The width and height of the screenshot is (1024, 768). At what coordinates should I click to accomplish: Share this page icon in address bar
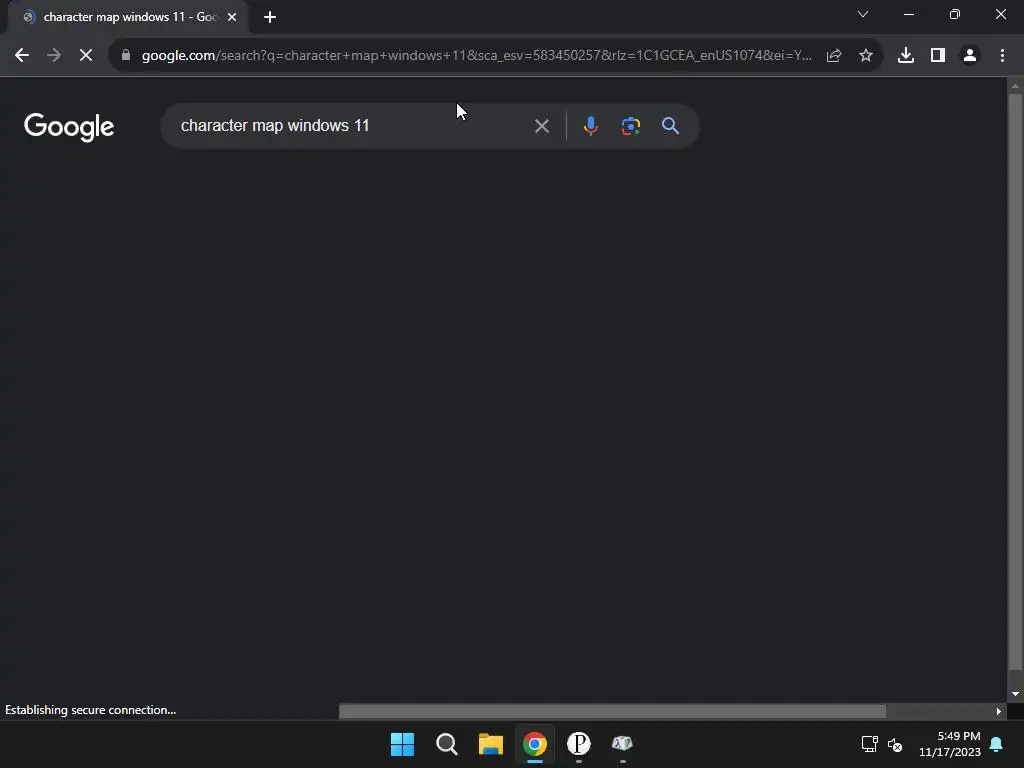(x=834, y=56)
